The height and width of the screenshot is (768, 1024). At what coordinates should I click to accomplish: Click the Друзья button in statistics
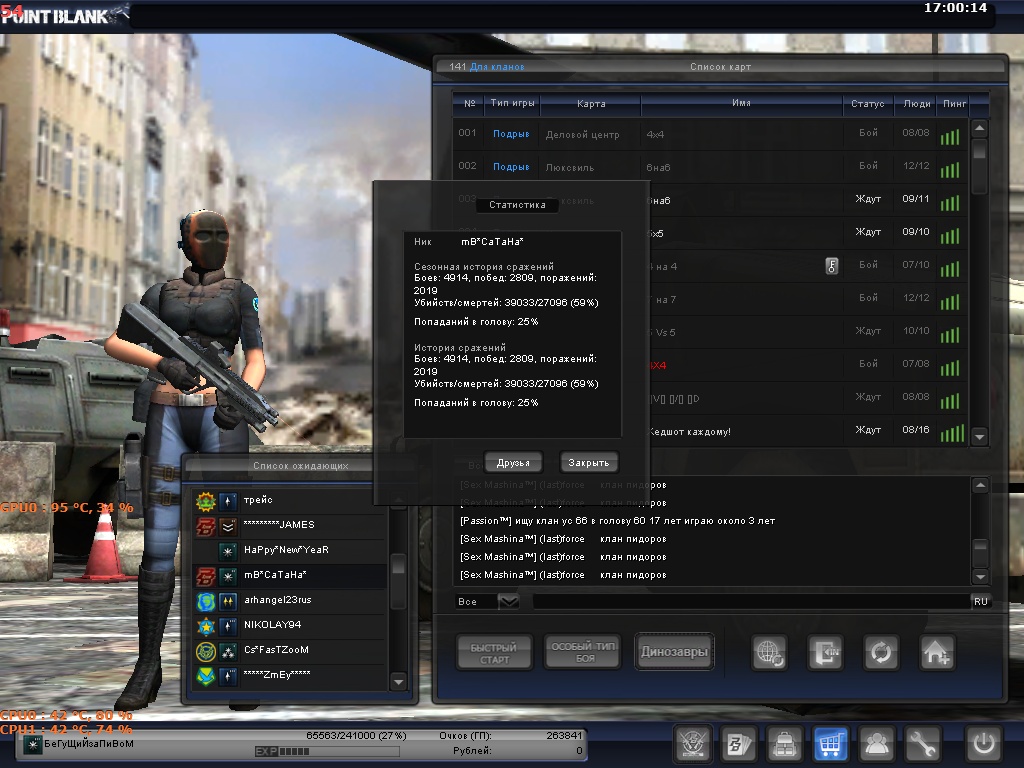pos(513,462)
